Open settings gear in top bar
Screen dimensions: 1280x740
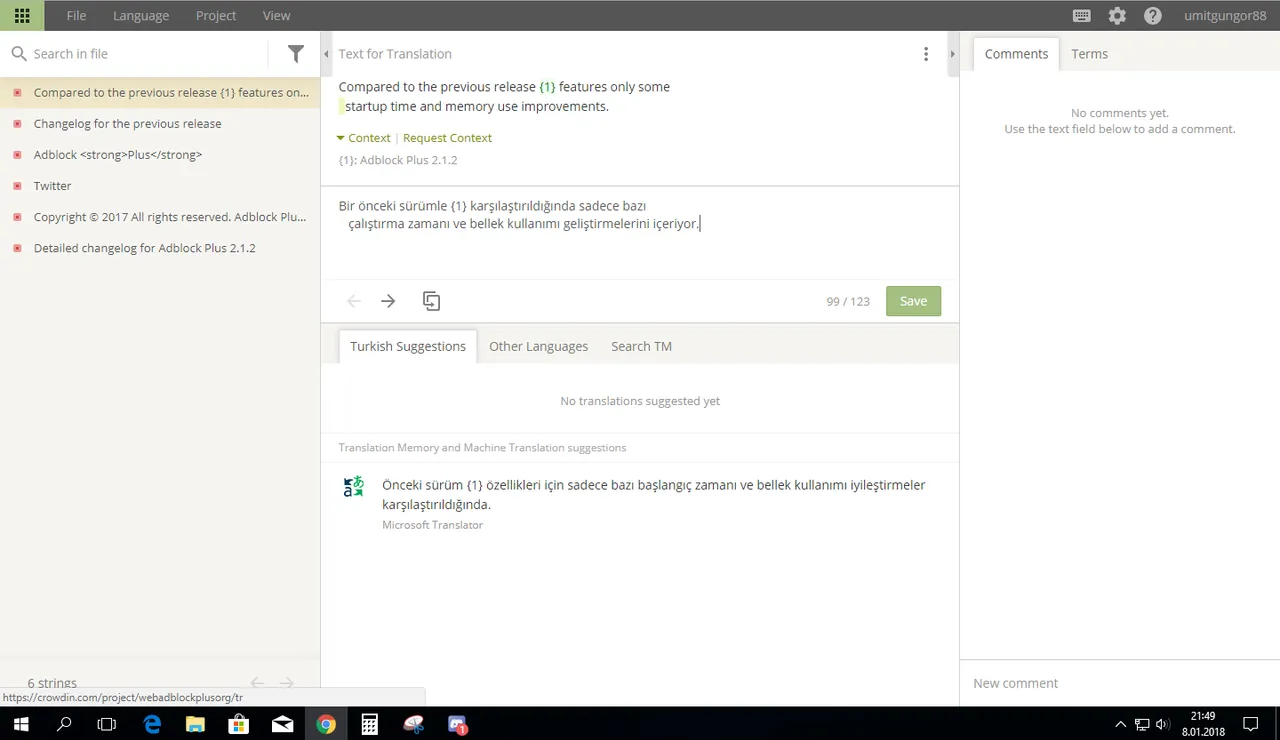click(x=1117, y=15)
